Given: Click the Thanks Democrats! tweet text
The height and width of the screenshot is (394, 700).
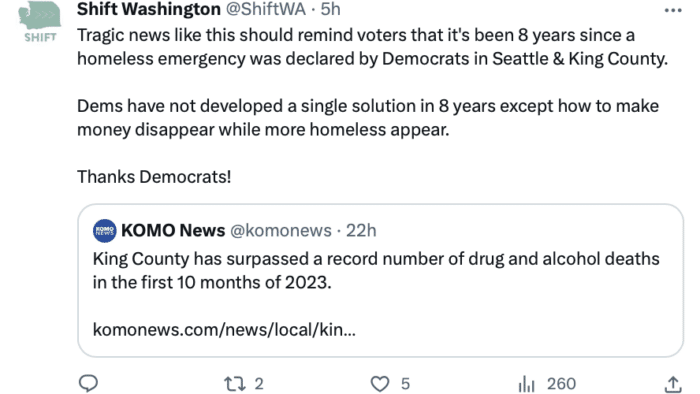Looking at the screenshot, I should (154, 177).
